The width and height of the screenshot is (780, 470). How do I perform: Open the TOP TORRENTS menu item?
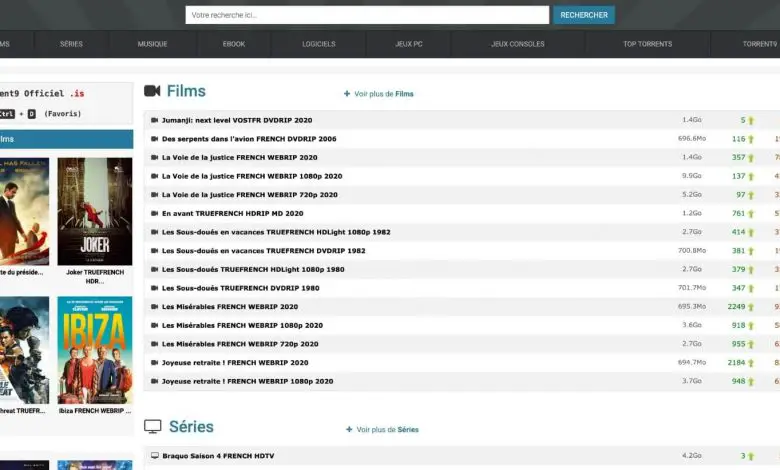coord(648,44)
